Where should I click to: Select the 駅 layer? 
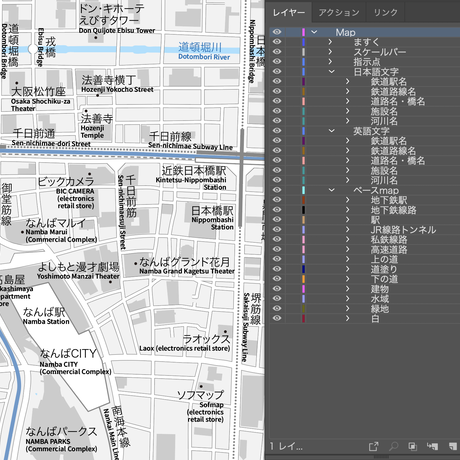click(375, 220)
